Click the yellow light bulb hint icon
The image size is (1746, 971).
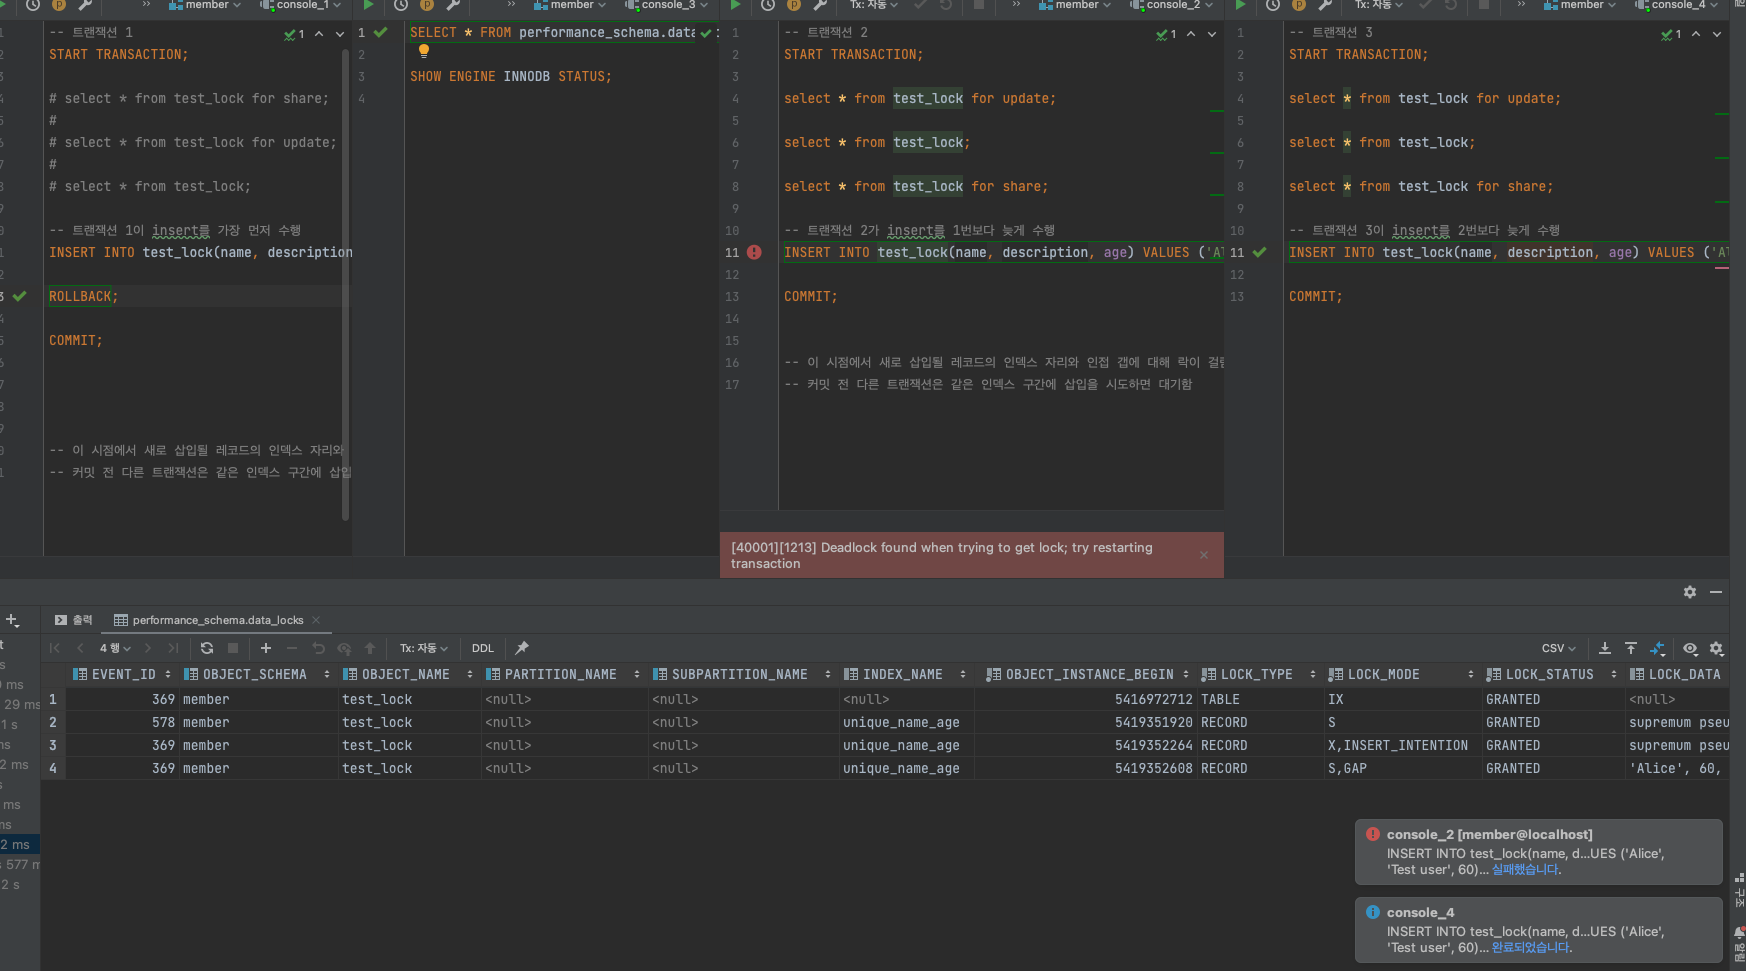424,51
